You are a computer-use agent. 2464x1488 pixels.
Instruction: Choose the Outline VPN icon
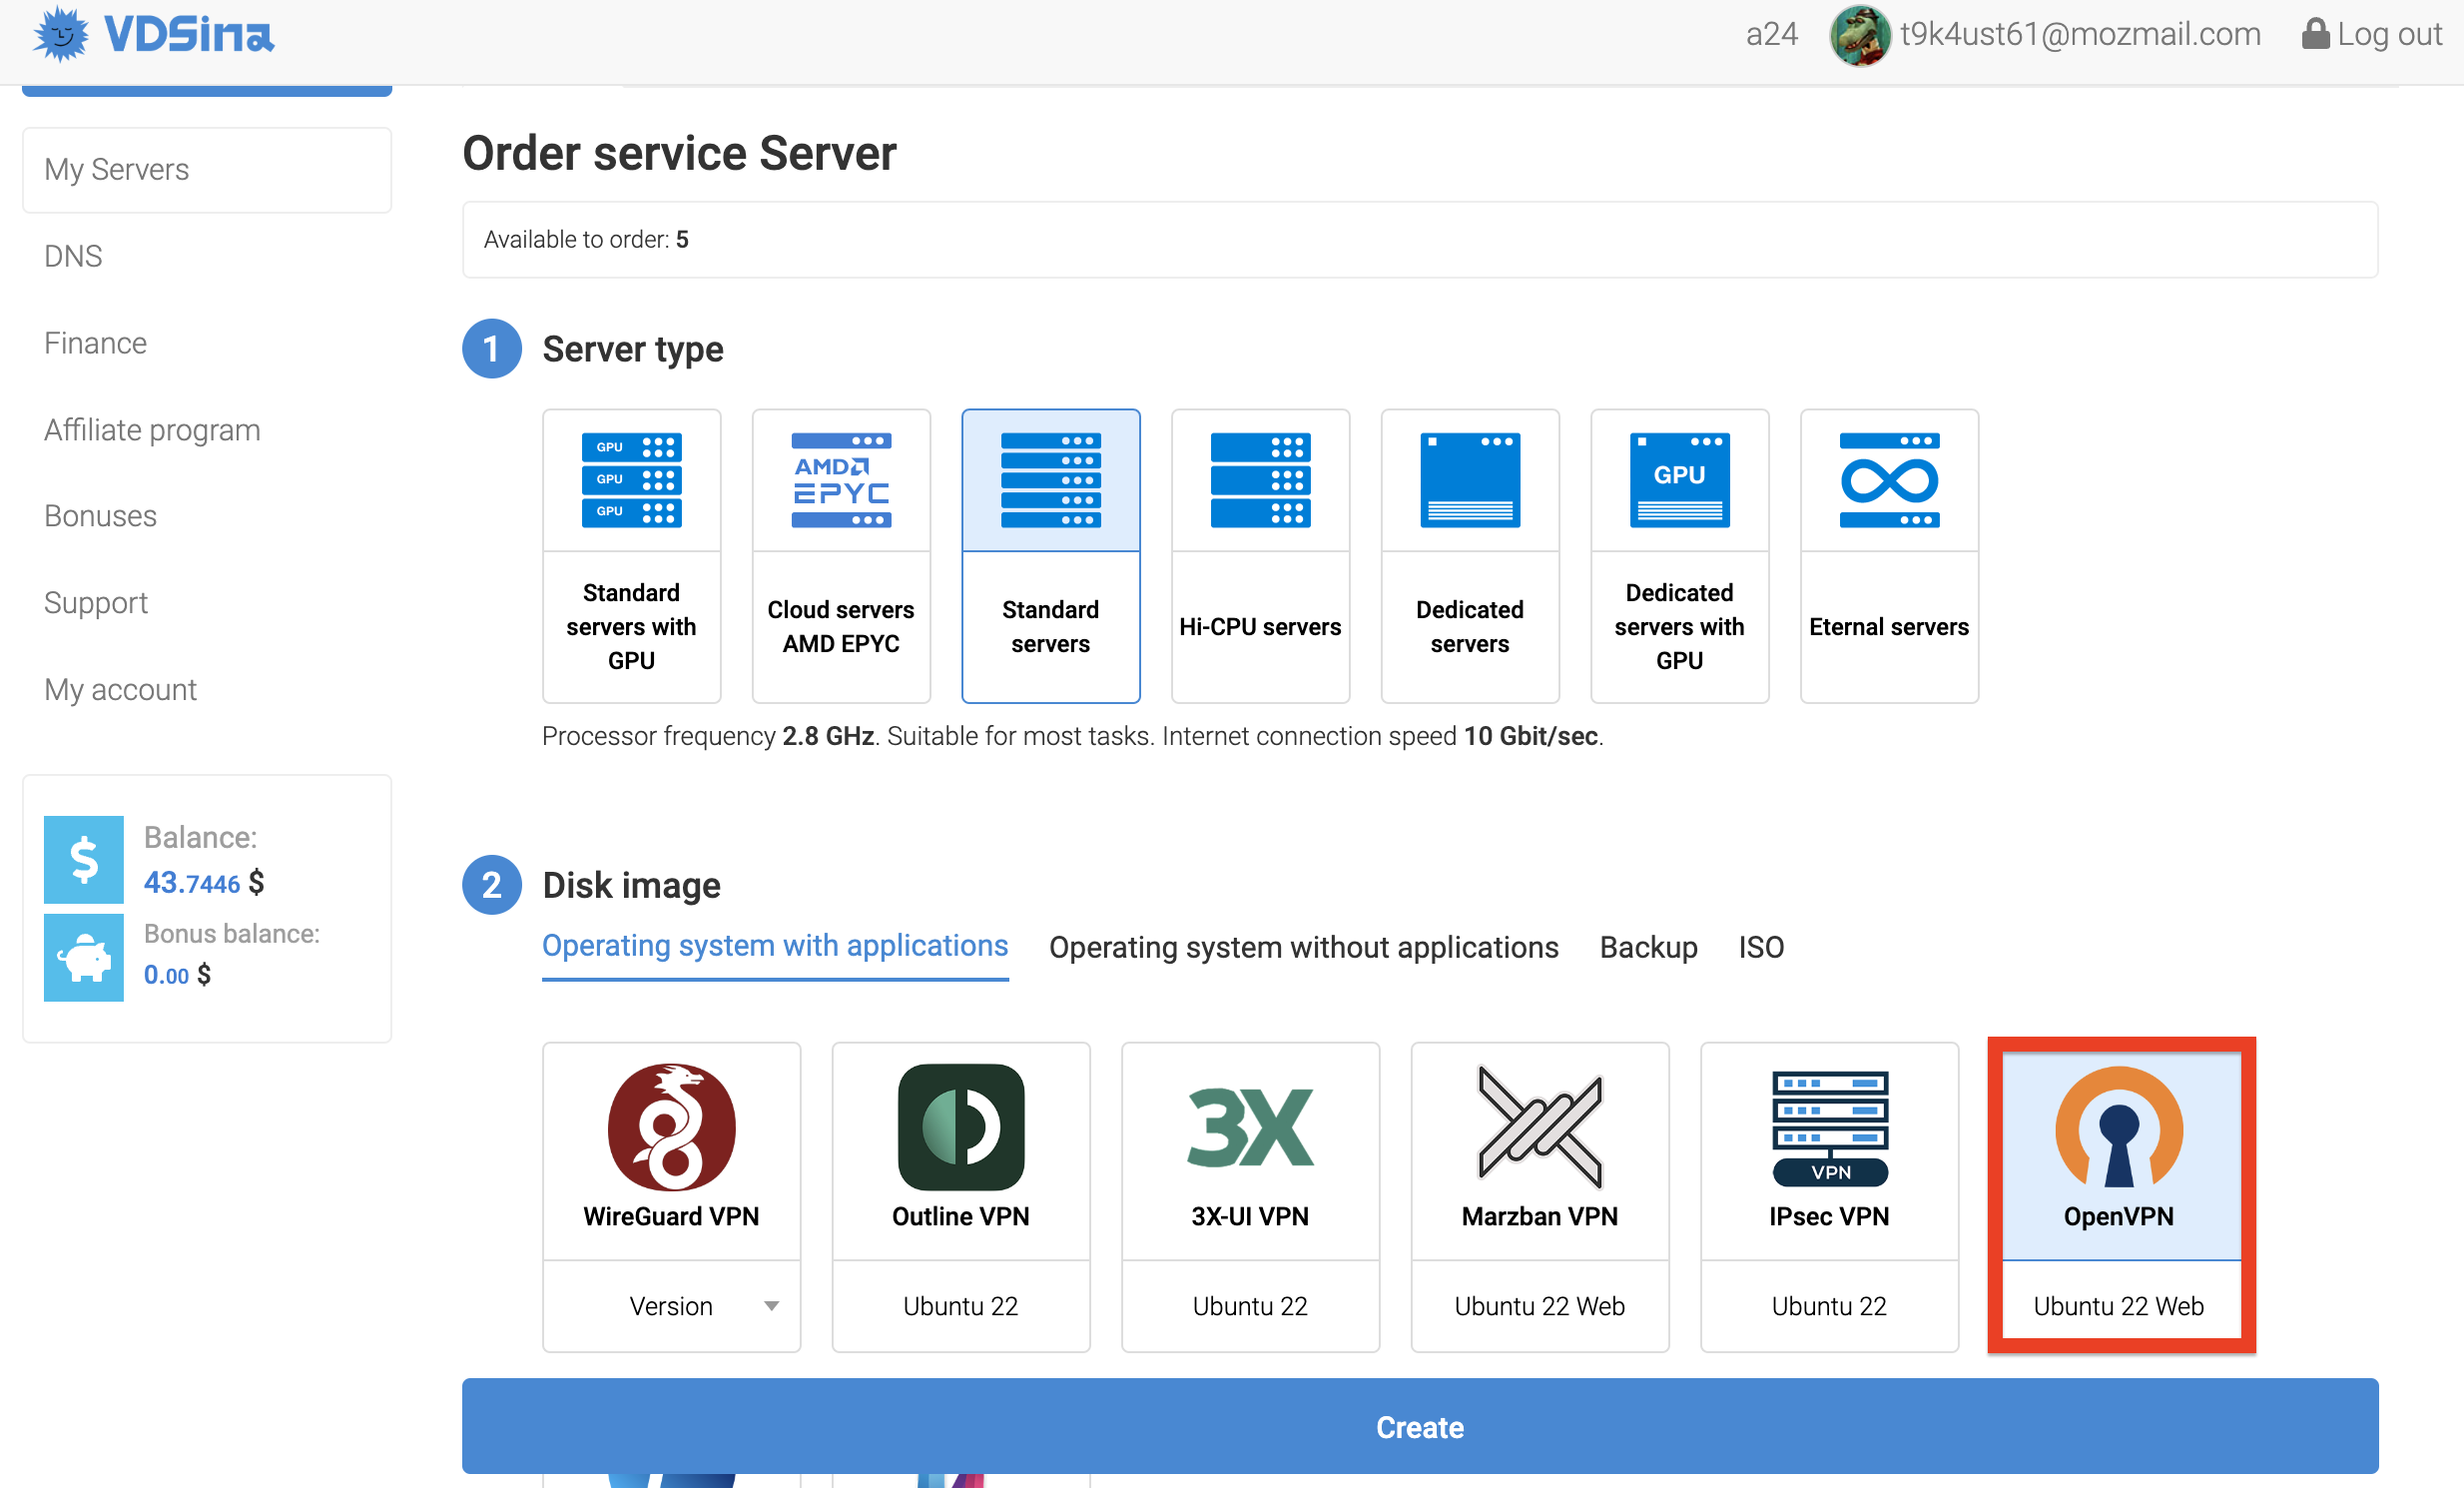[x=961, y=1127]
